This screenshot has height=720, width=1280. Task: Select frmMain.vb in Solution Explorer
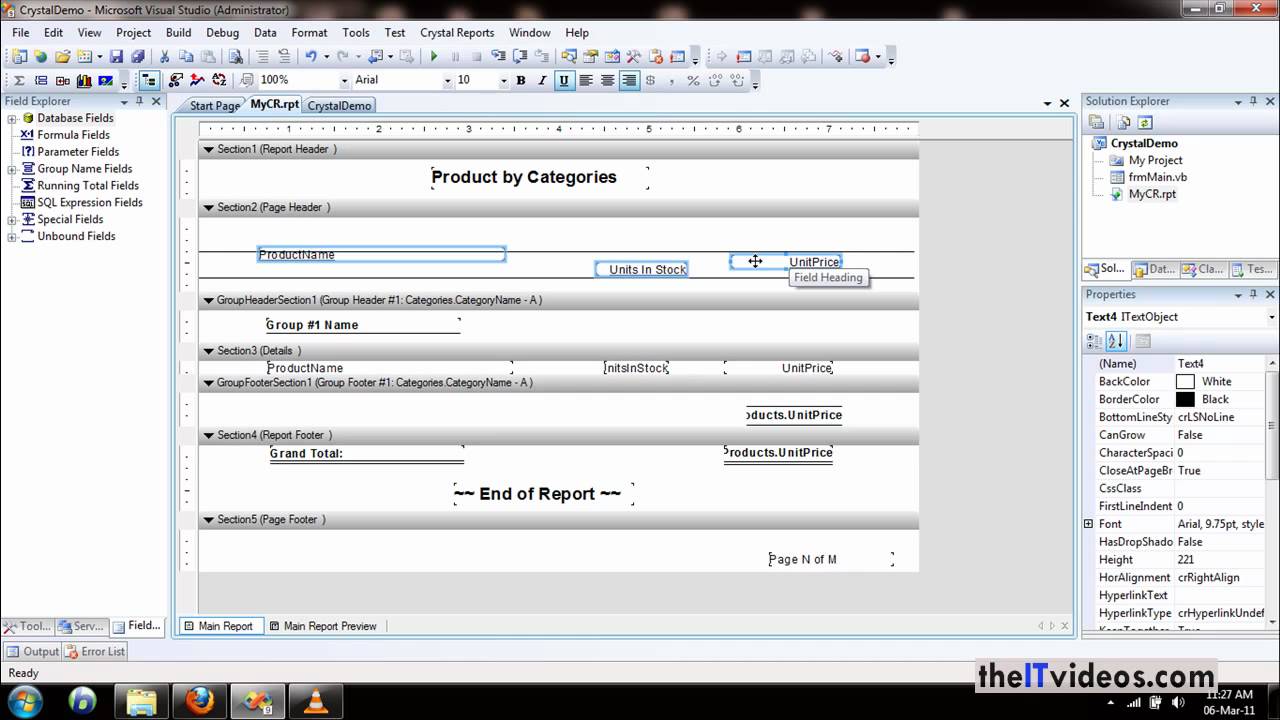pyautogui.click(x=1157, y=177)
